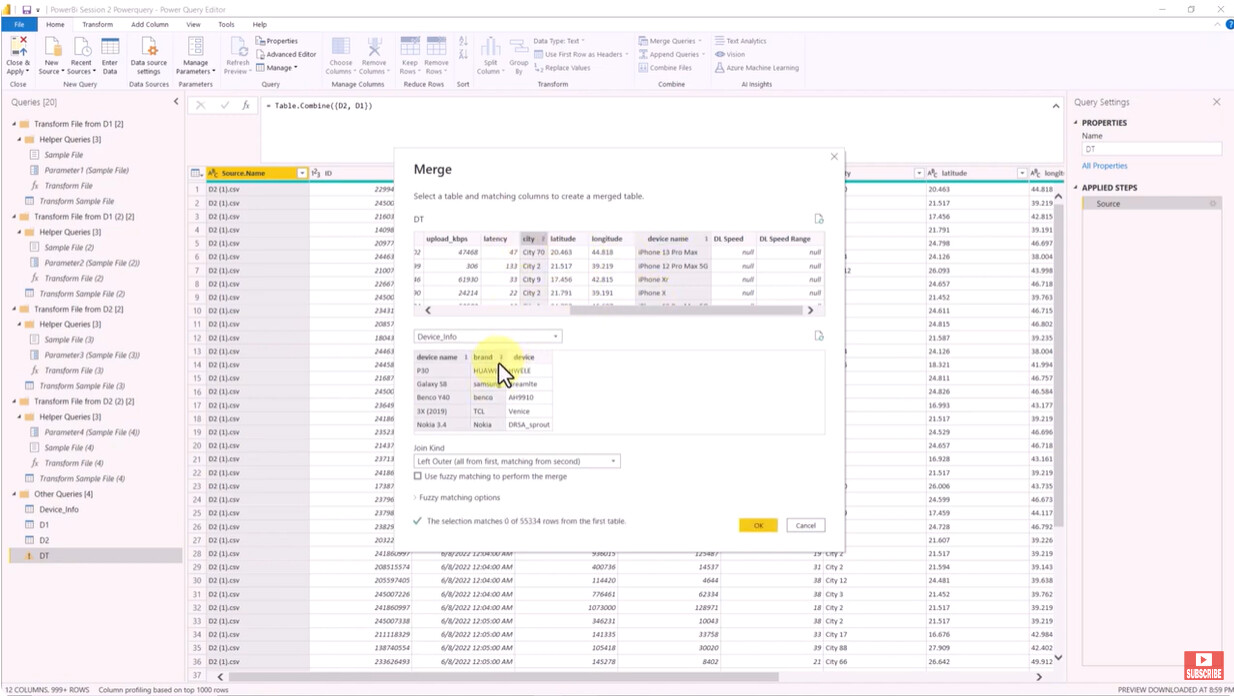Open the Manage dropdown in the Query group
The image size is (1234, 696).
pyautogui.click(x=277, y=68)
